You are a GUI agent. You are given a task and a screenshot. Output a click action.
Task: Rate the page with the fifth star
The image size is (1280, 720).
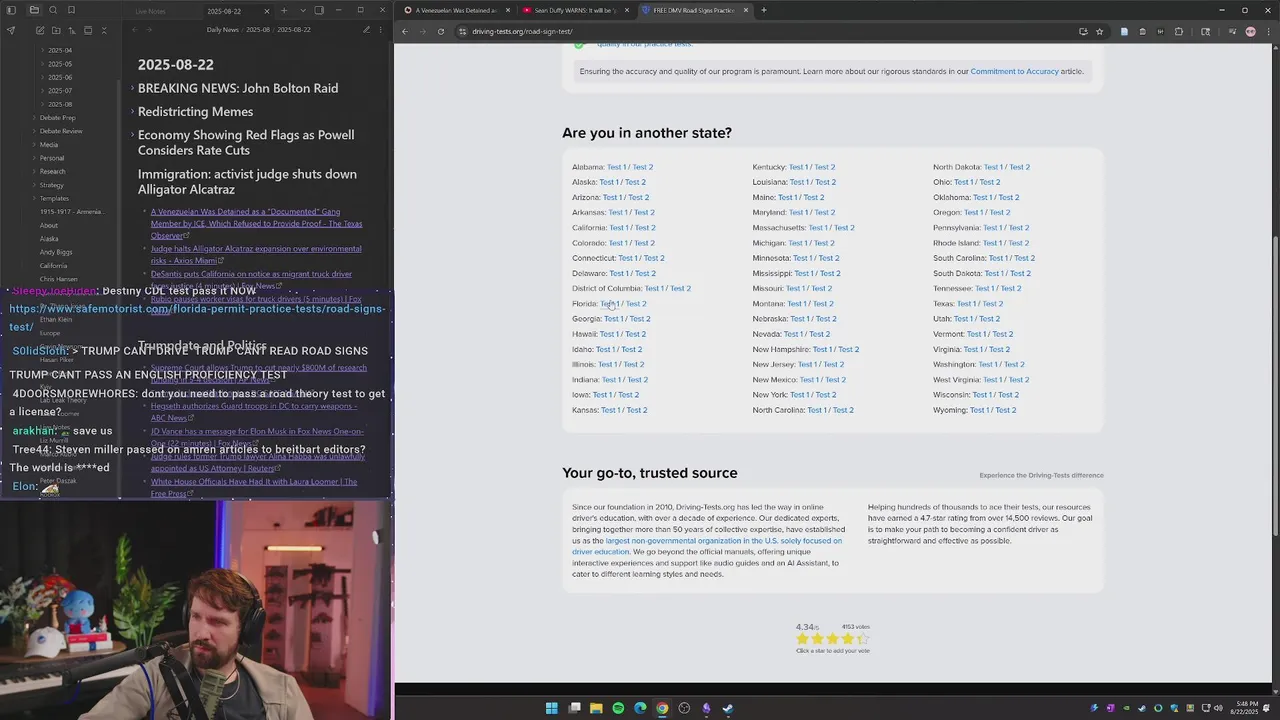coord(862,639)
